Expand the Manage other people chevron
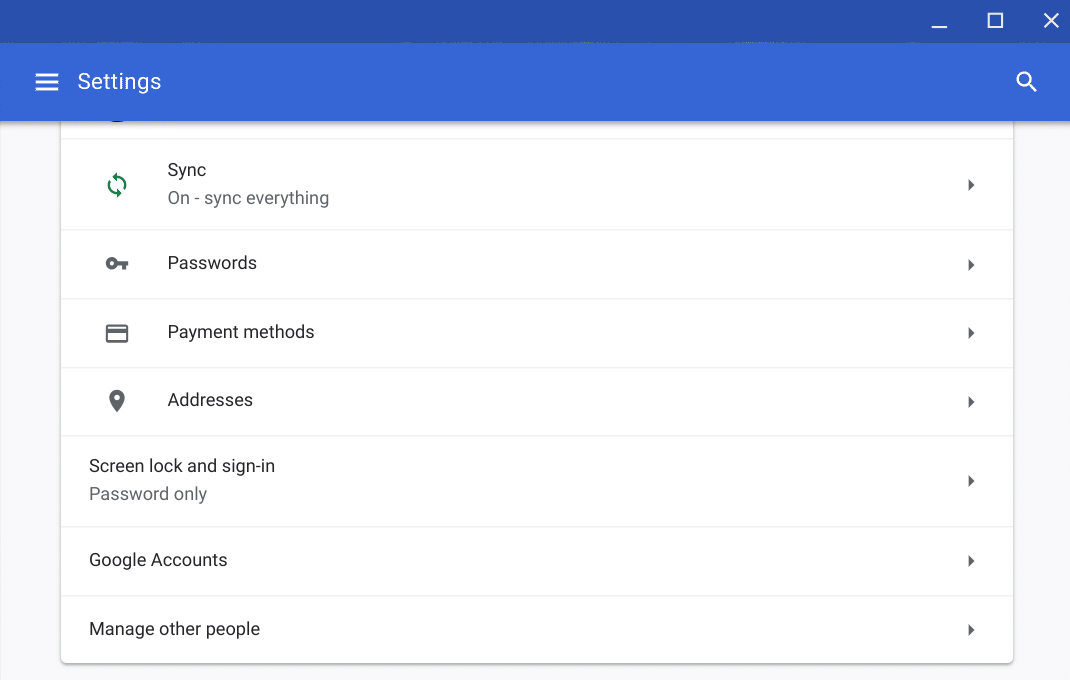 pyautogui.click(x=970, y=629)
